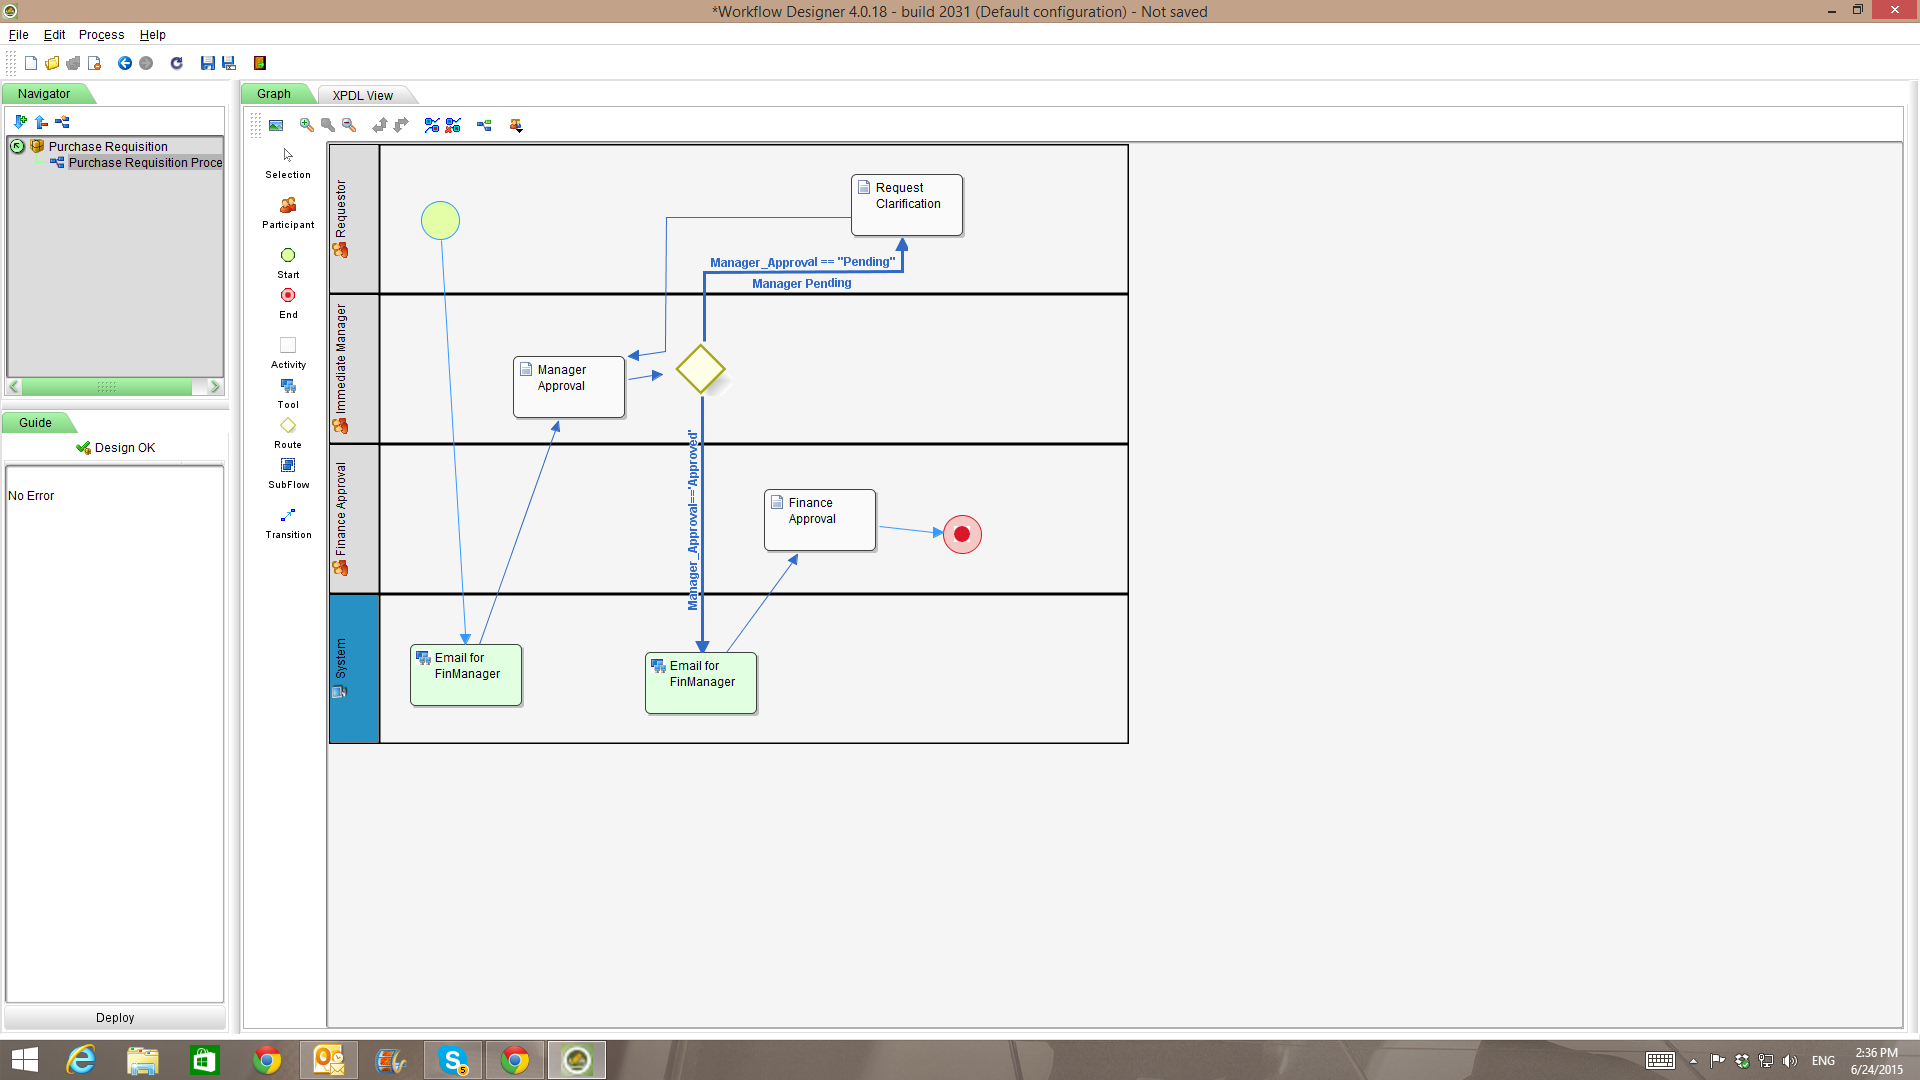Click the exit door icon
The width and height of the screenshot is (1920, 1080).
pos(260,63)
